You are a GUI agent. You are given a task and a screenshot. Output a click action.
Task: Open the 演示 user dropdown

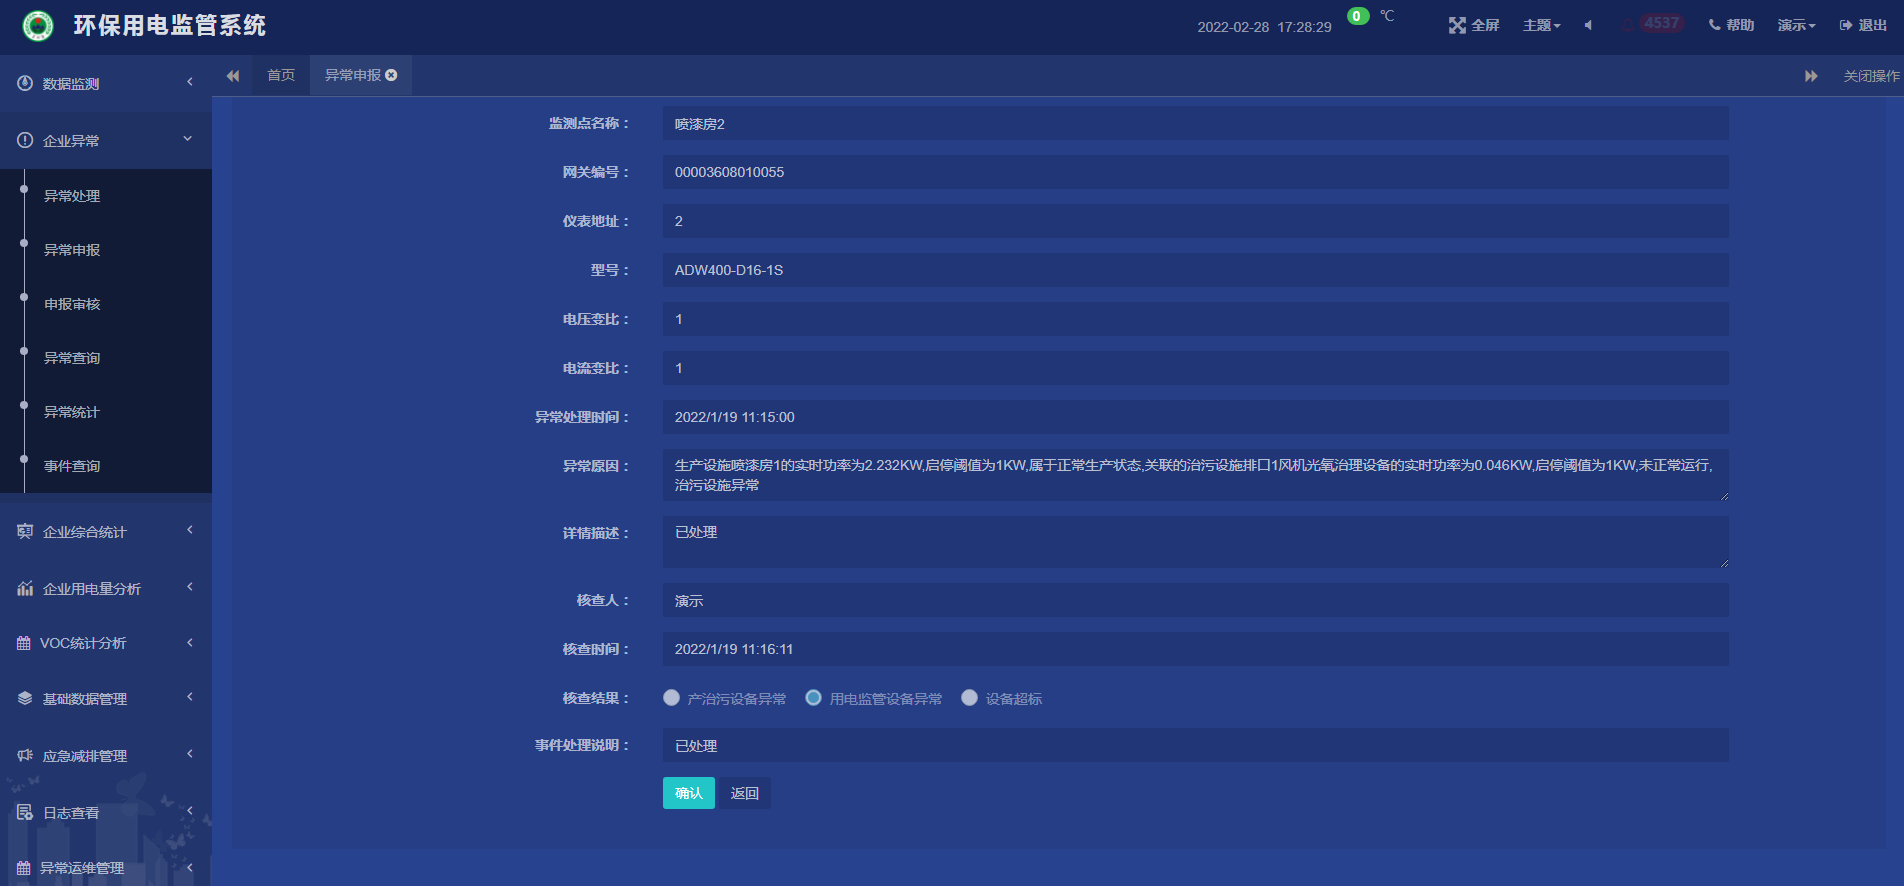tap(1796, 25)
